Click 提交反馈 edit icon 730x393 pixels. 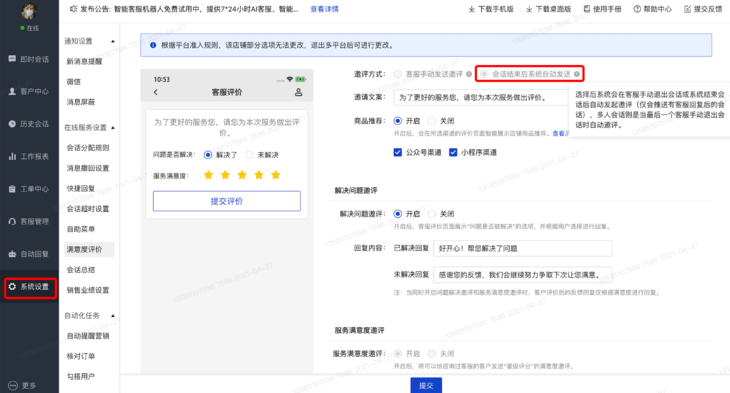pos(688,9)
